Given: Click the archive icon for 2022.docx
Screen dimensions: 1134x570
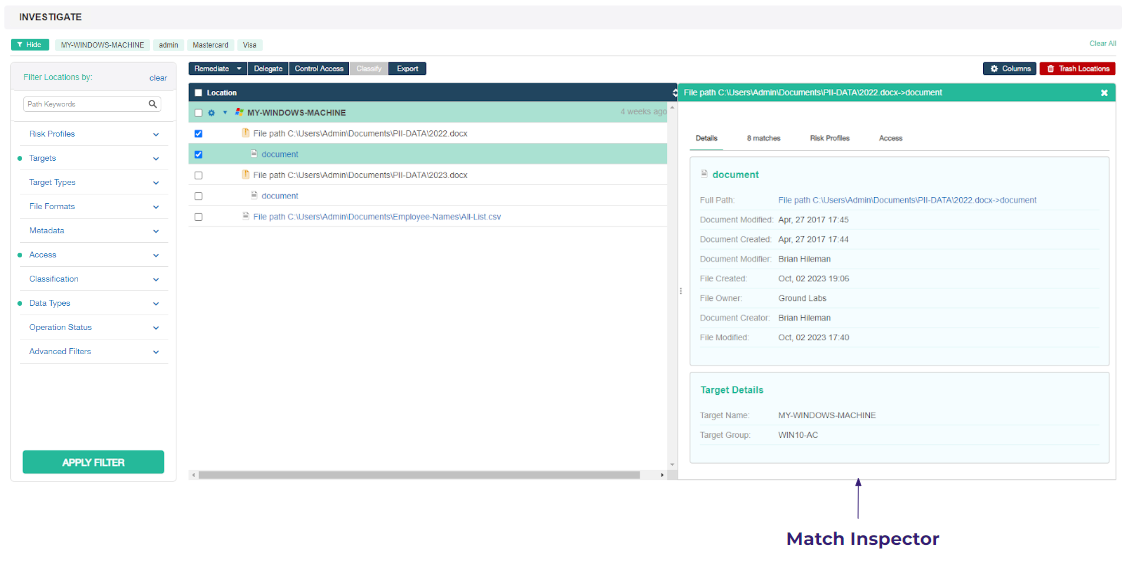Looking at the screenshot, I should click(245, 133).
